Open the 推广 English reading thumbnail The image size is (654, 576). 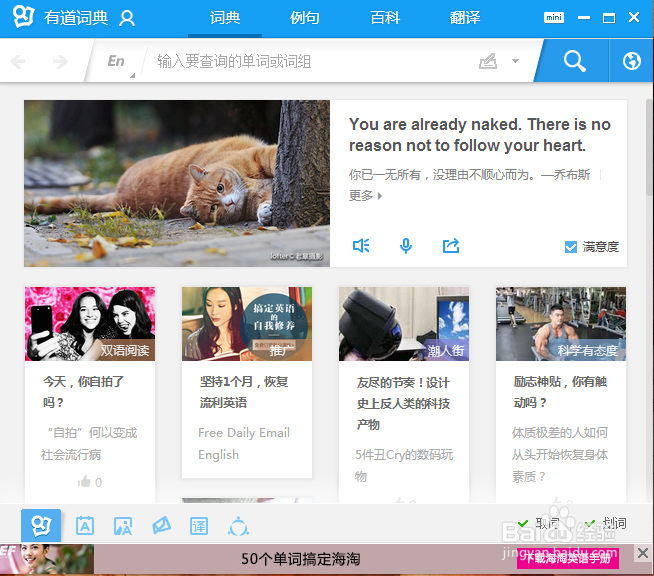click(247, 324)
